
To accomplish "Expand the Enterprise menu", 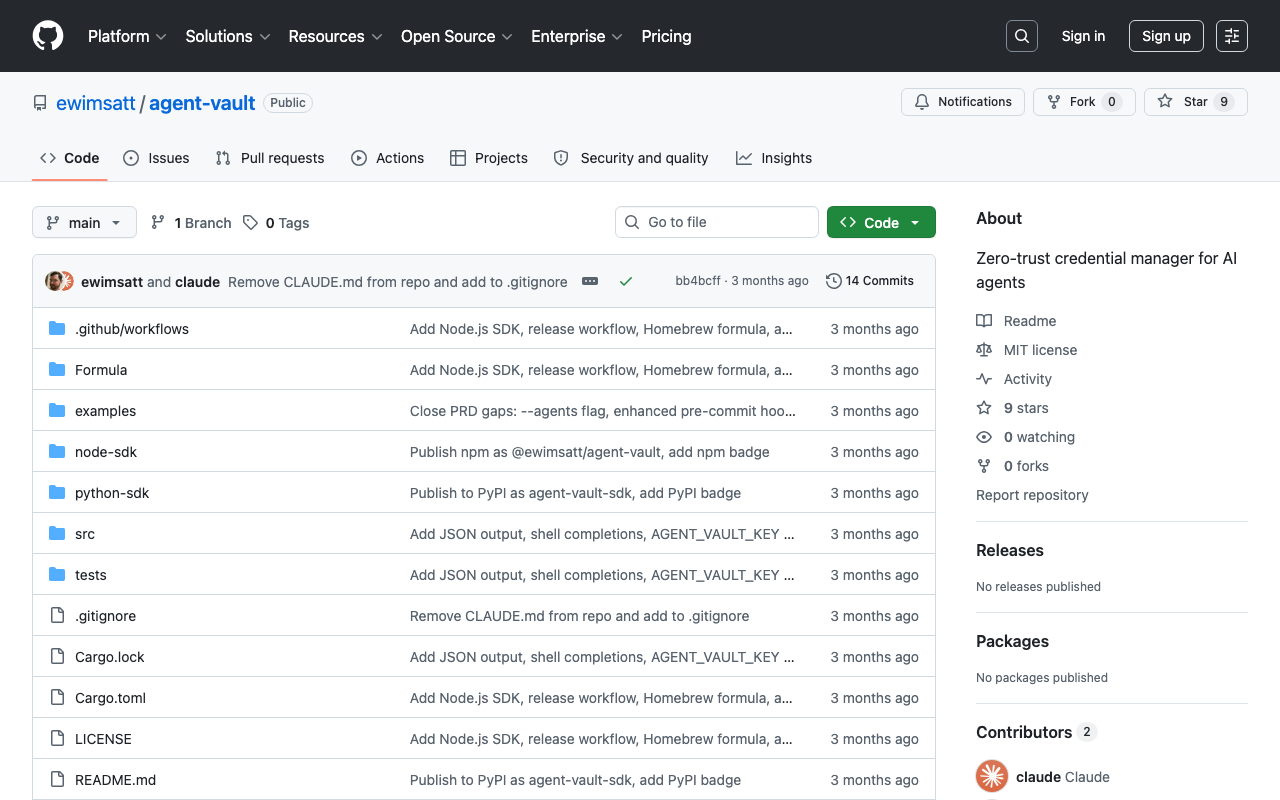I will [577, 36].
